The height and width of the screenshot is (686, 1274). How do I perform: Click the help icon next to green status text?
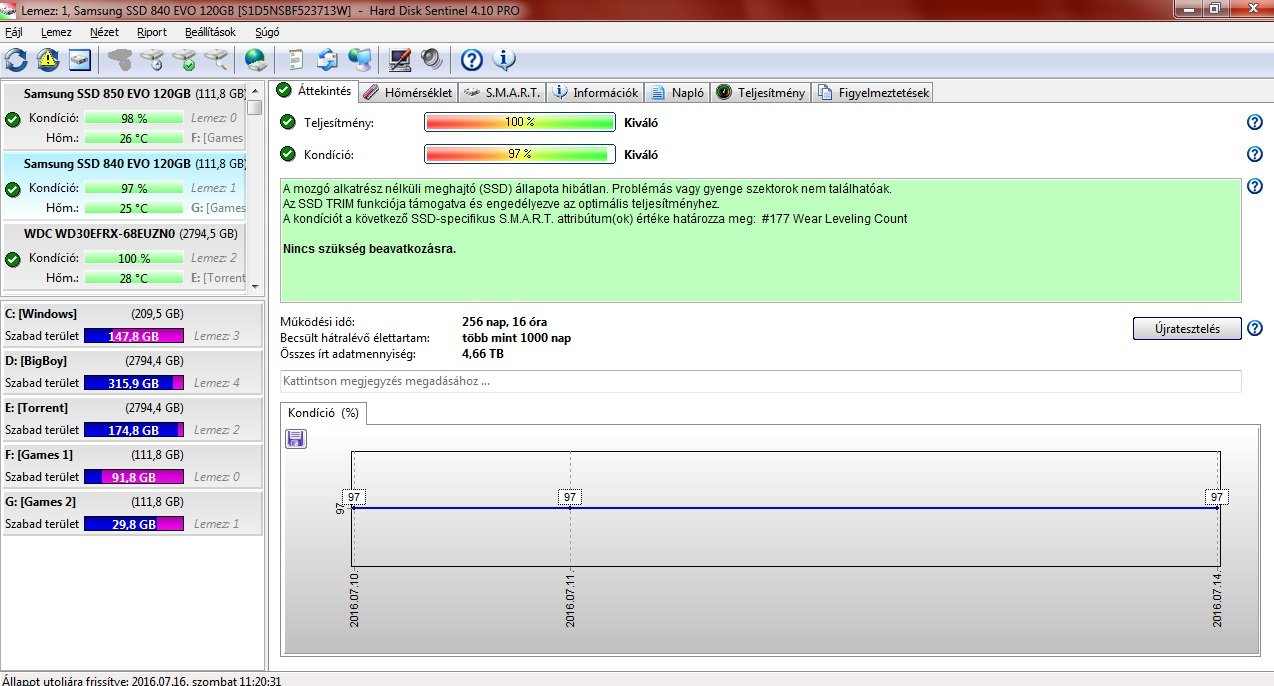click(1255, 186)
